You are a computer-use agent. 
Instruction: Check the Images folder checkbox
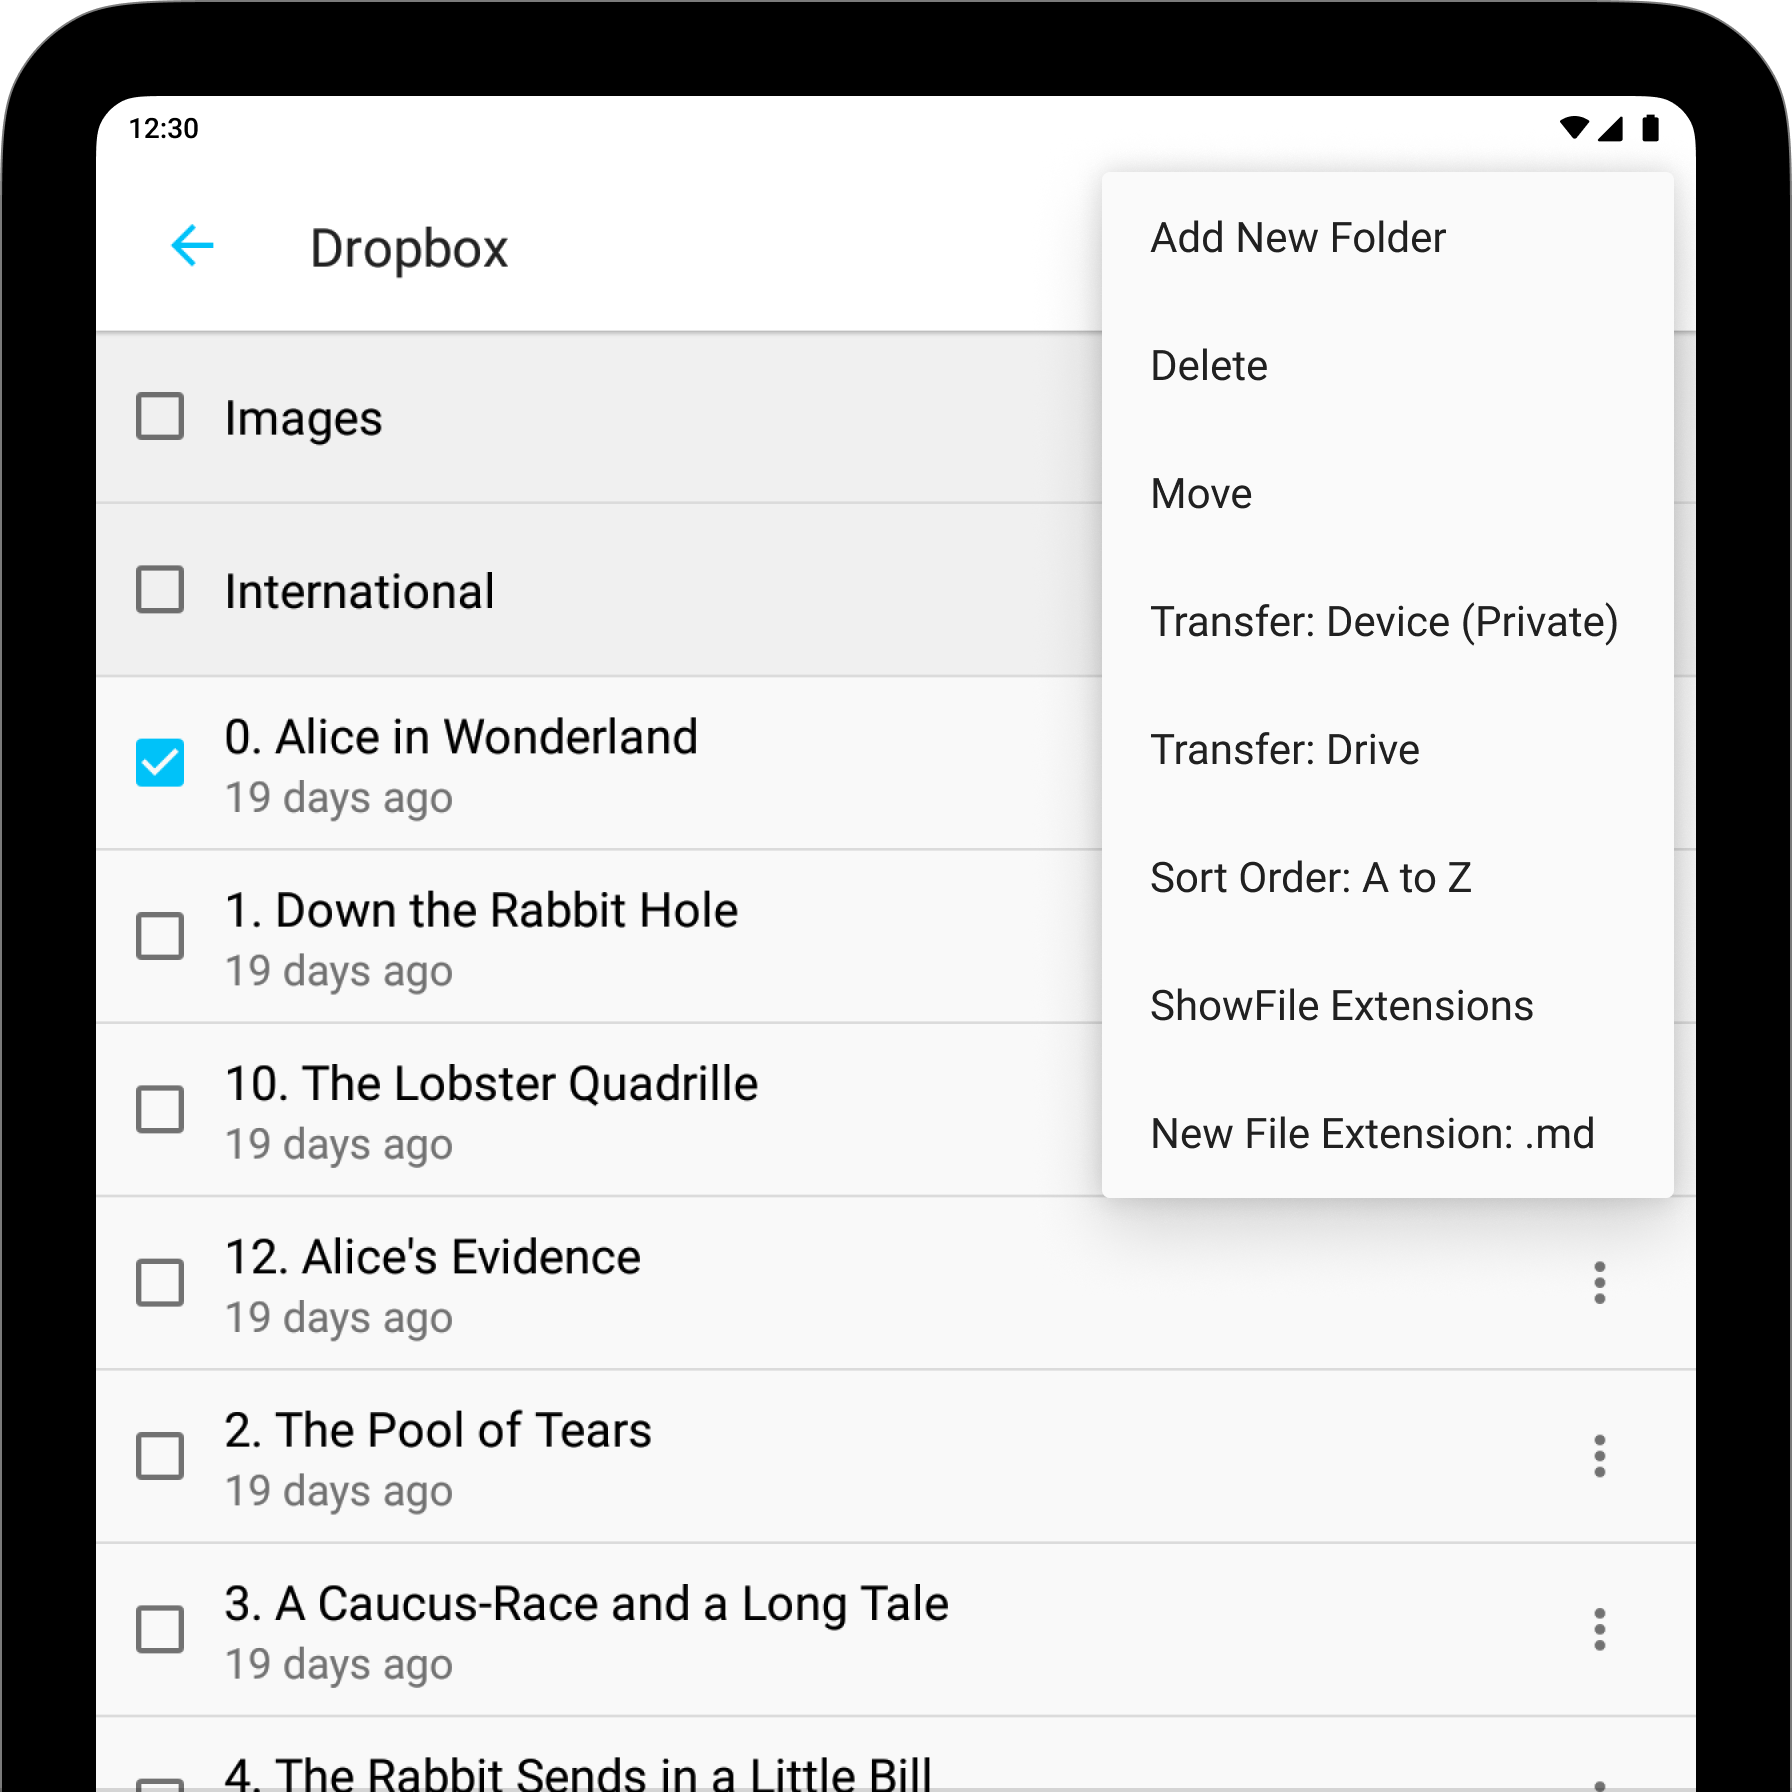[160, 416]
